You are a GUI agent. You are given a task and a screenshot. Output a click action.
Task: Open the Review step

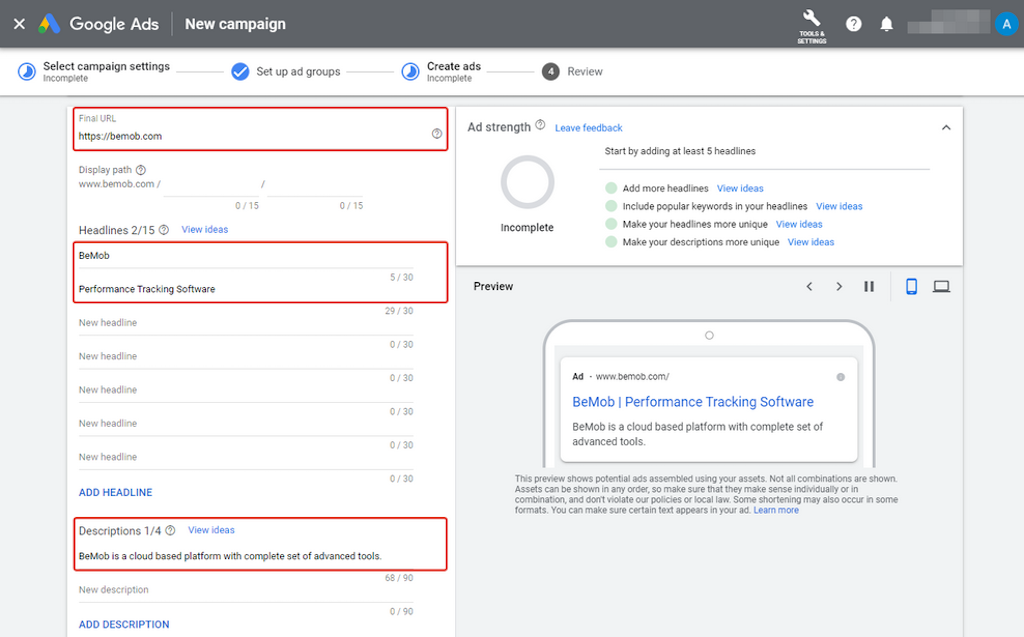click(584, 72)
